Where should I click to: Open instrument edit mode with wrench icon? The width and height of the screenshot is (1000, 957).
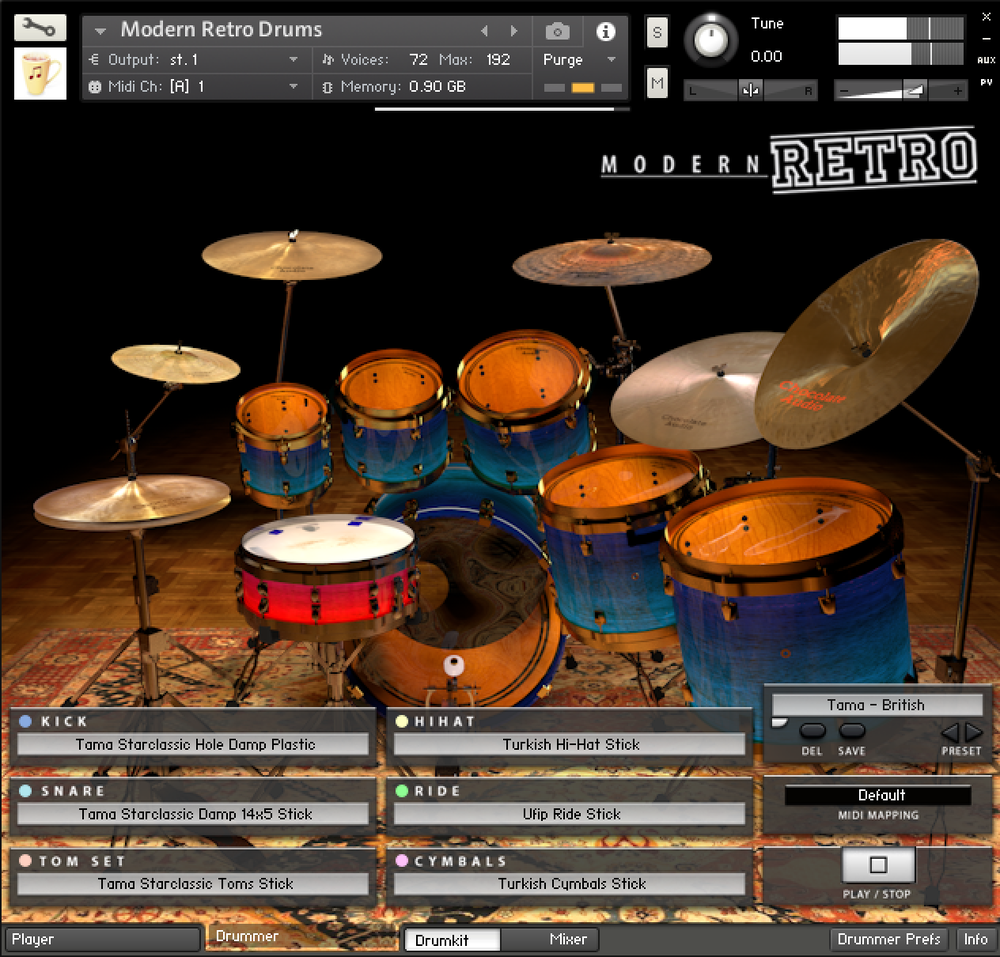[40, 27]
